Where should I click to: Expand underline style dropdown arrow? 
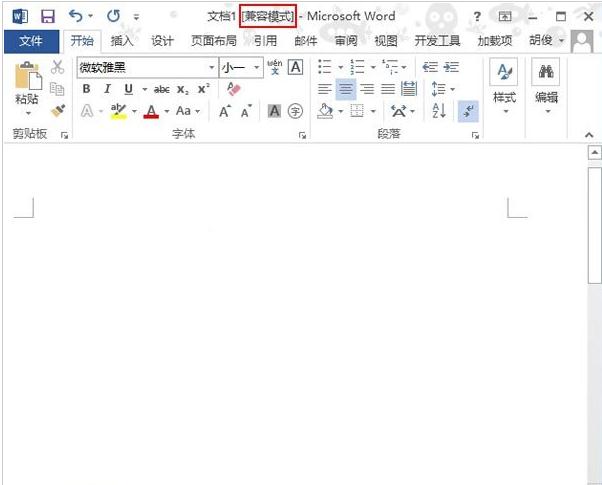[x=144, y=90]
